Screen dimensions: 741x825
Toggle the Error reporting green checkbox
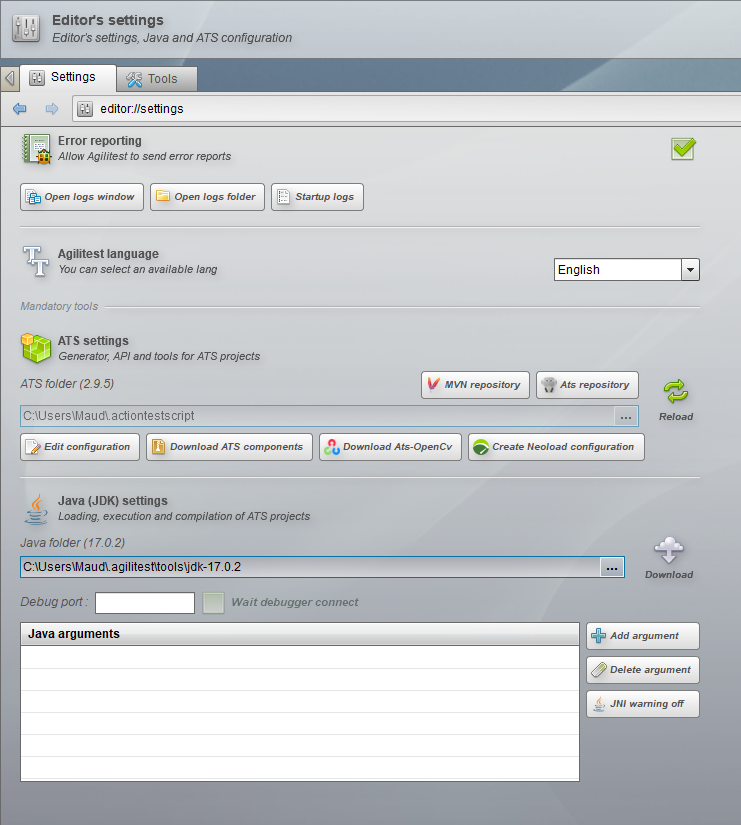pyautogui.click(x=683, y=149)
